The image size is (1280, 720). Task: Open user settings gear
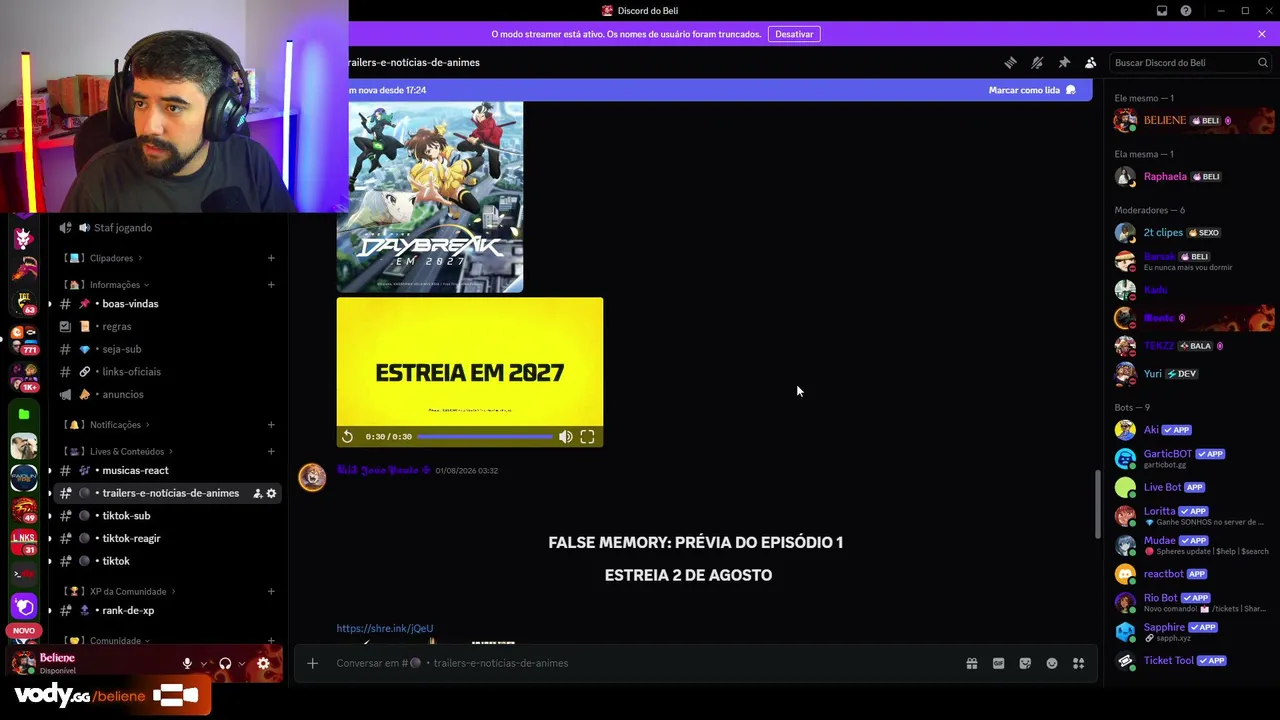[x=263, y=663]
